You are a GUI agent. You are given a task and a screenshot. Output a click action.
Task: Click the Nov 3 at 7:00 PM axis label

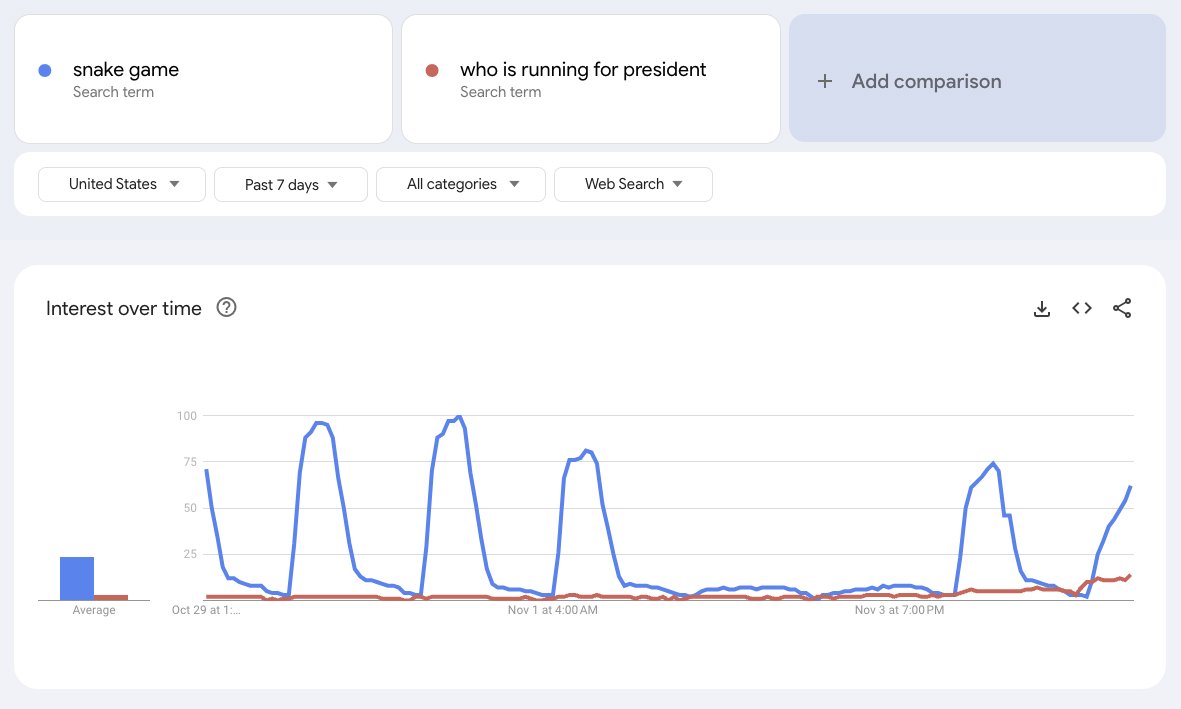point(899,610)
